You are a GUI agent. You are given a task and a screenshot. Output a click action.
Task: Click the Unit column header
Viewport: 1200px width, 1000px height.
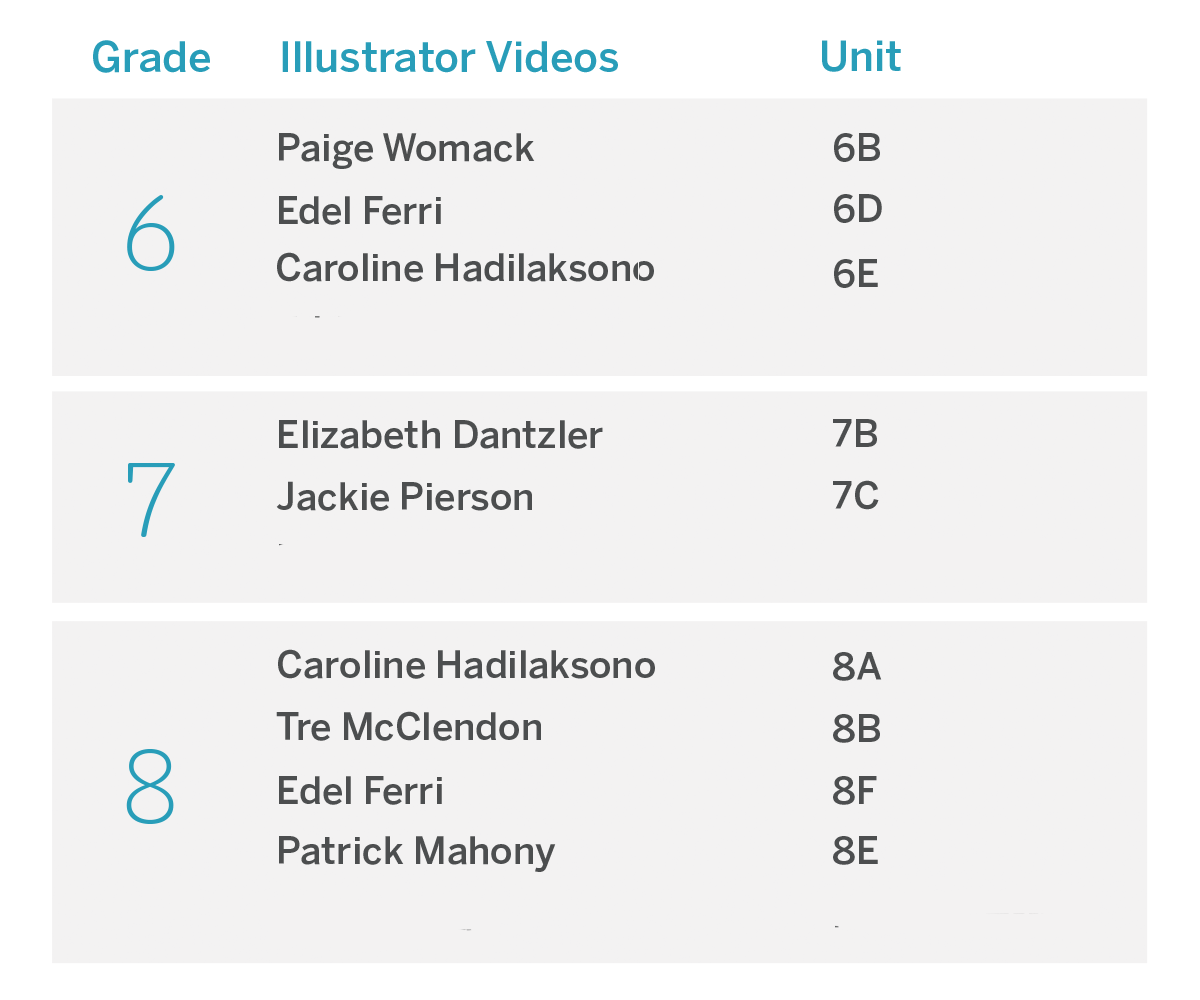pos(860,57)
